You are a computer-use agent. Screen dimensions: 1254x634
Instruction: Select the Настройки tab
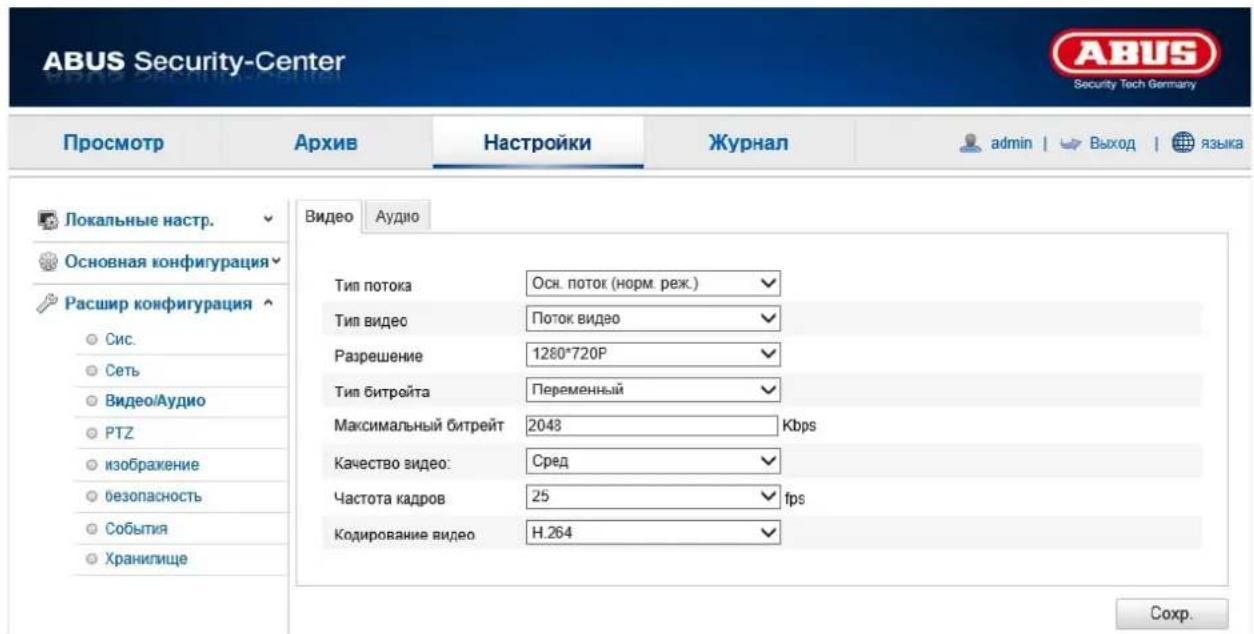(x=537, y=143)
